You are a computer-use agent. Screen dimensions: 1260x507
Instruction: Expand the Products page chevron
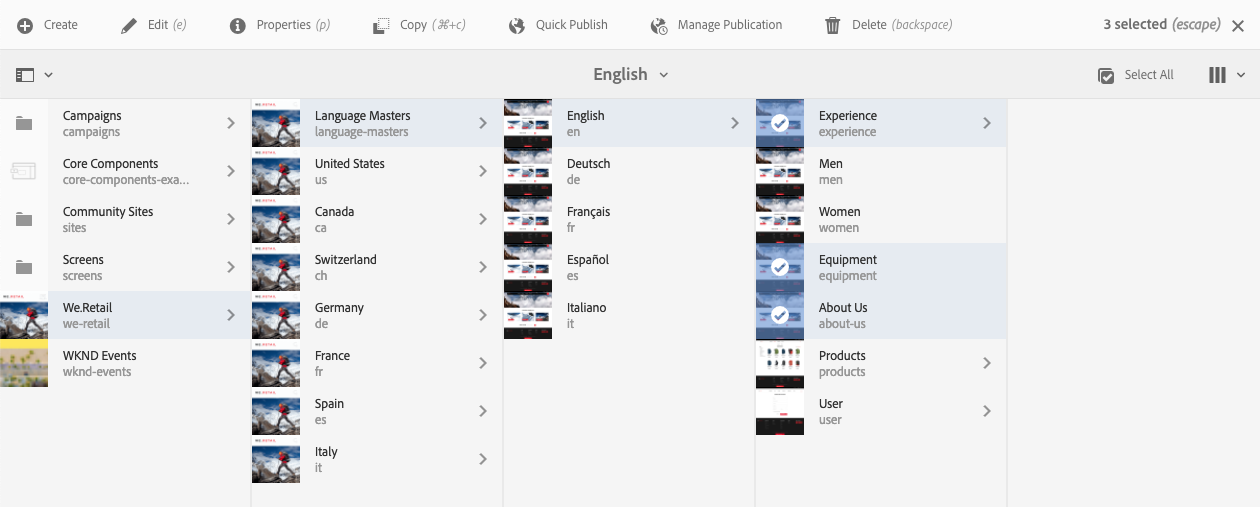point(987,363)
